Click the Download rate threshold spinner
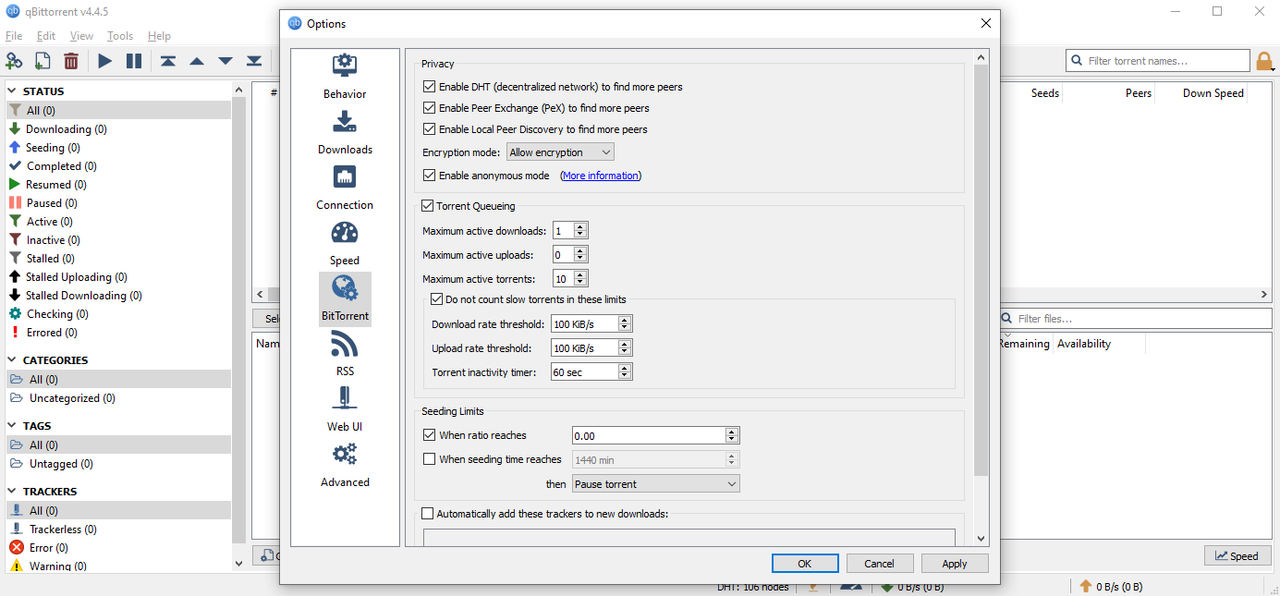The height and width of the screenshot is (596, 1280). (x=592, y=324)
